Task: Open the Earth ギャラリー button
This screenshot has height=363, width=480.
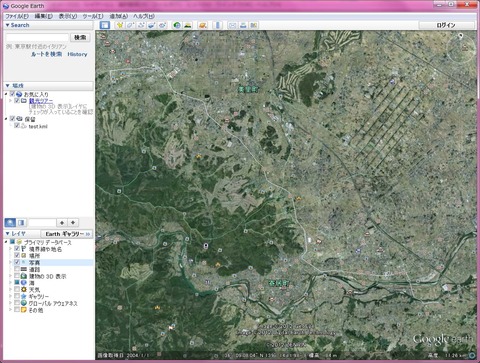Action: pos(67,234)
